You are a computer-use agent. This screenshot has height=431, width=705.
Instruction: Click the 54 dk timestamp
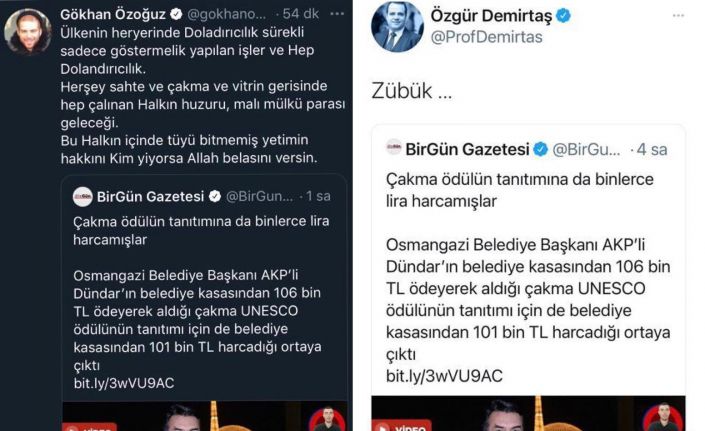tap(300, 14)
